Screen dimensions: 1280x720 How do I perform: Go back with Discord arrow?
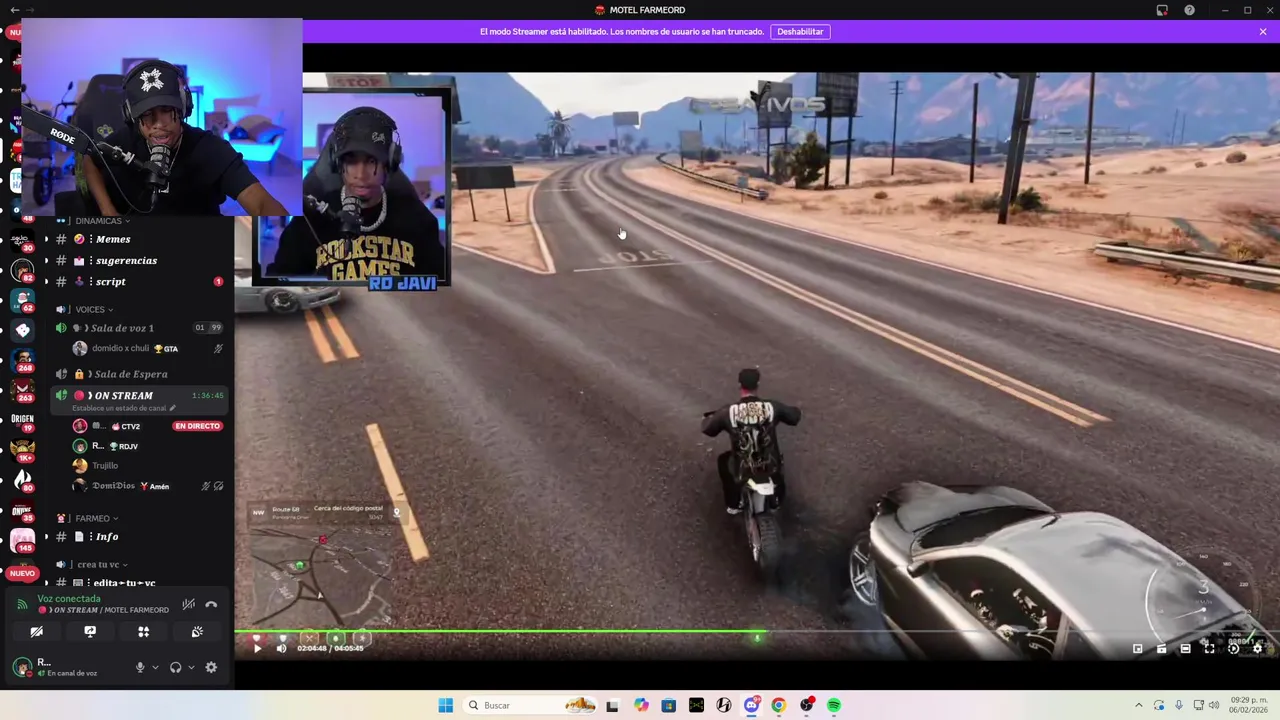pyautogui.click(x=14, y=10)
